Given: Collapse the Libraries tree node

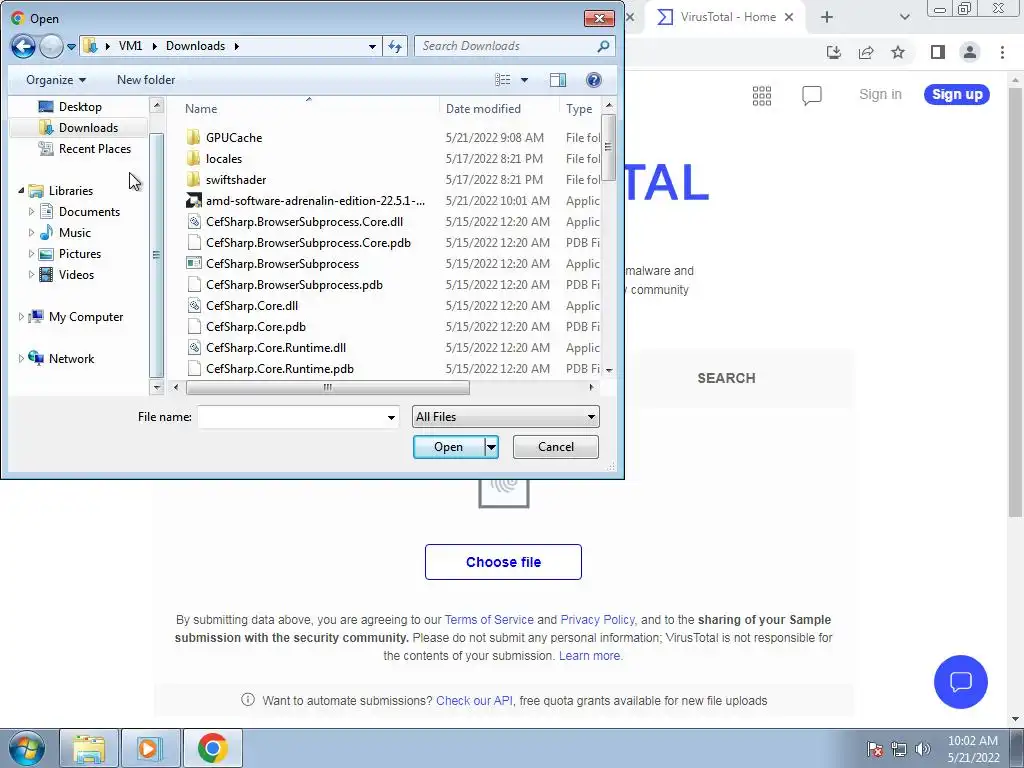Looking at the screenshot, I should [21, 191].
